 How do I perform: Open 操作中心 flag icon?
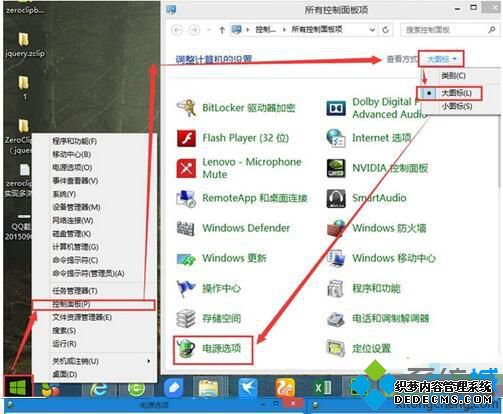pyautogui.click(x=186, y=288)
